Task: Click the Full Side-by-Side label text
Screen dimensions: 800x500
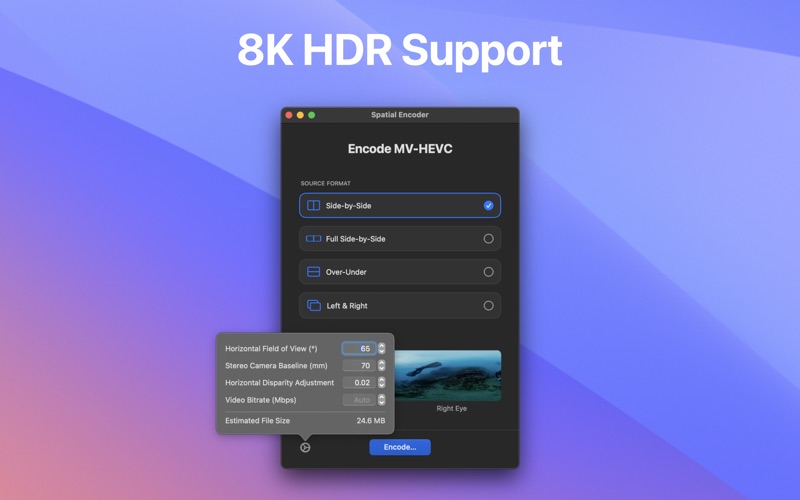Action: click(356, 239)
